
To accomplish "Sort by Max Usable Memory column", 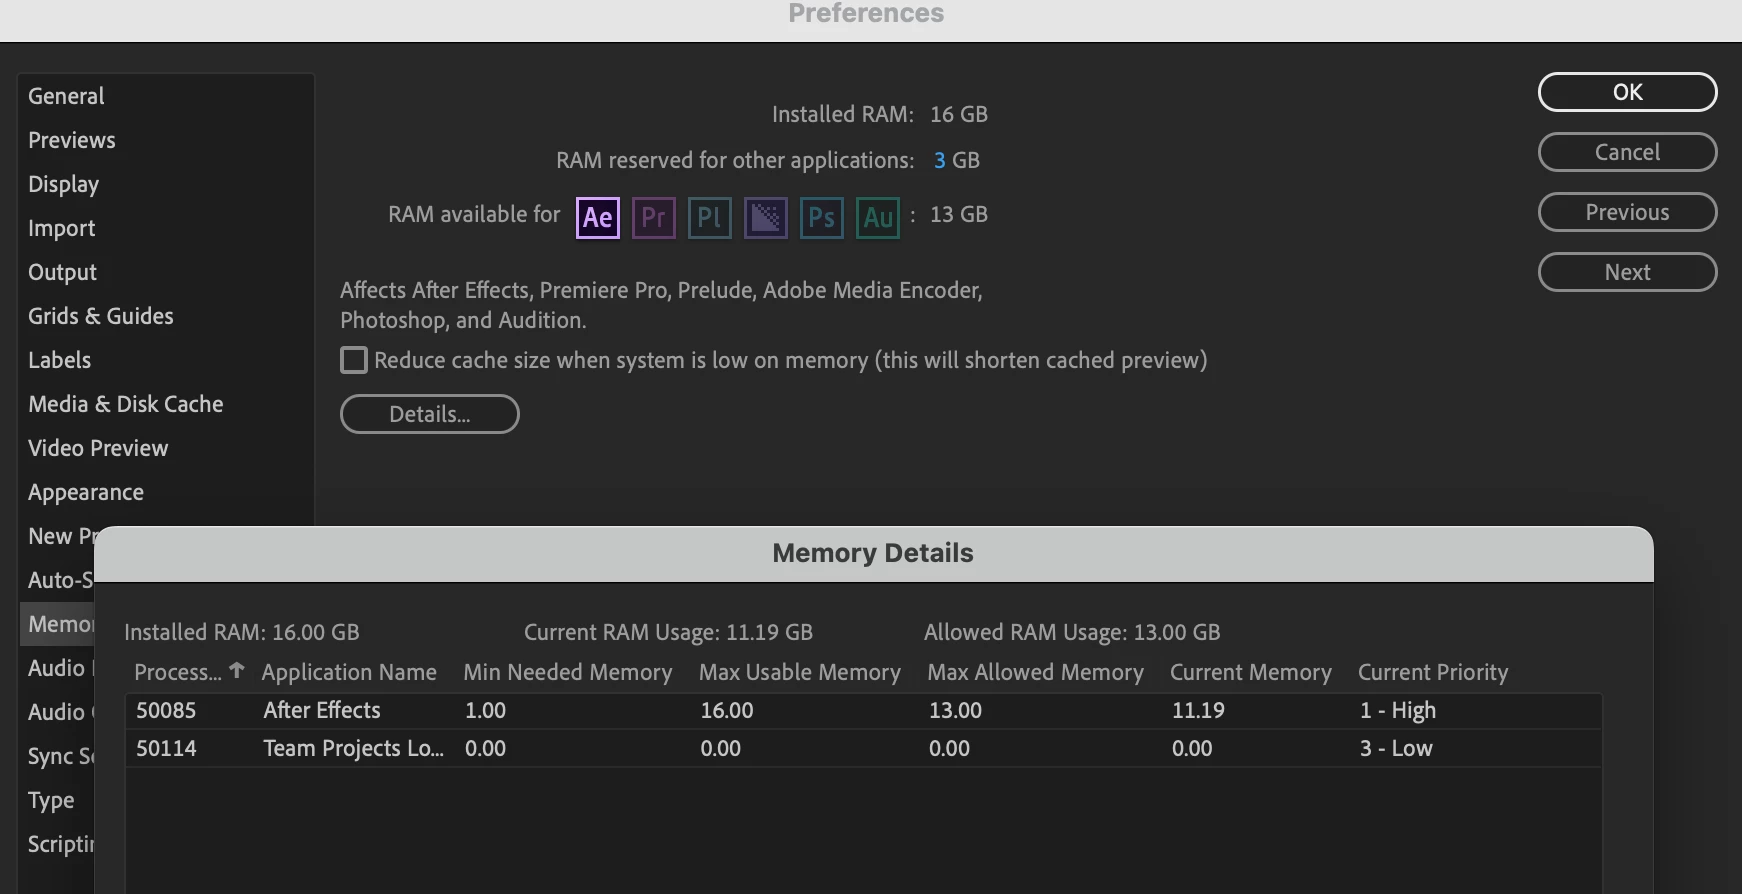I will tap(800, 672).
